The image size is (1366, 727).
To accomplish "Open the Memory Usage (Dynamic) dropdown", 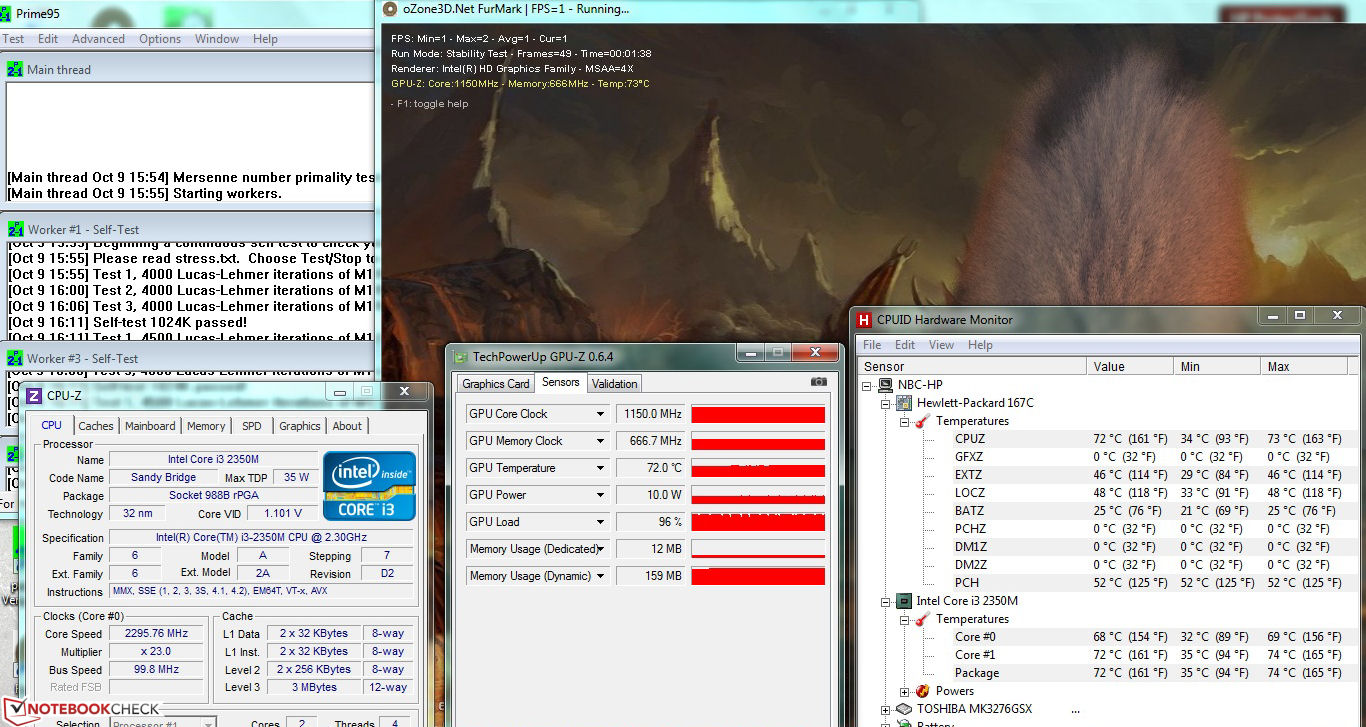I will point(601,576).
